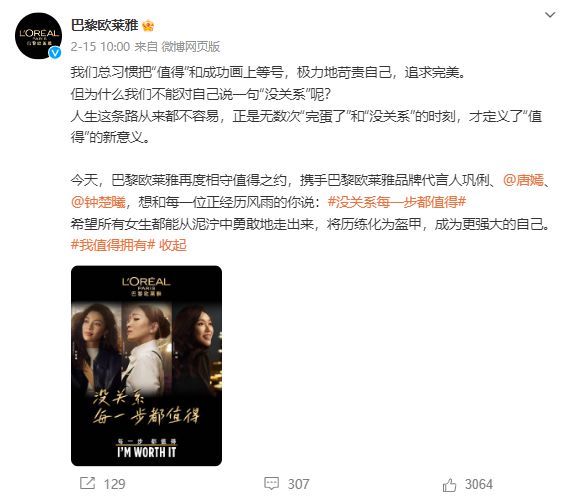Click the like count 3064
This screenshot has height=501, width=568.
479,484
